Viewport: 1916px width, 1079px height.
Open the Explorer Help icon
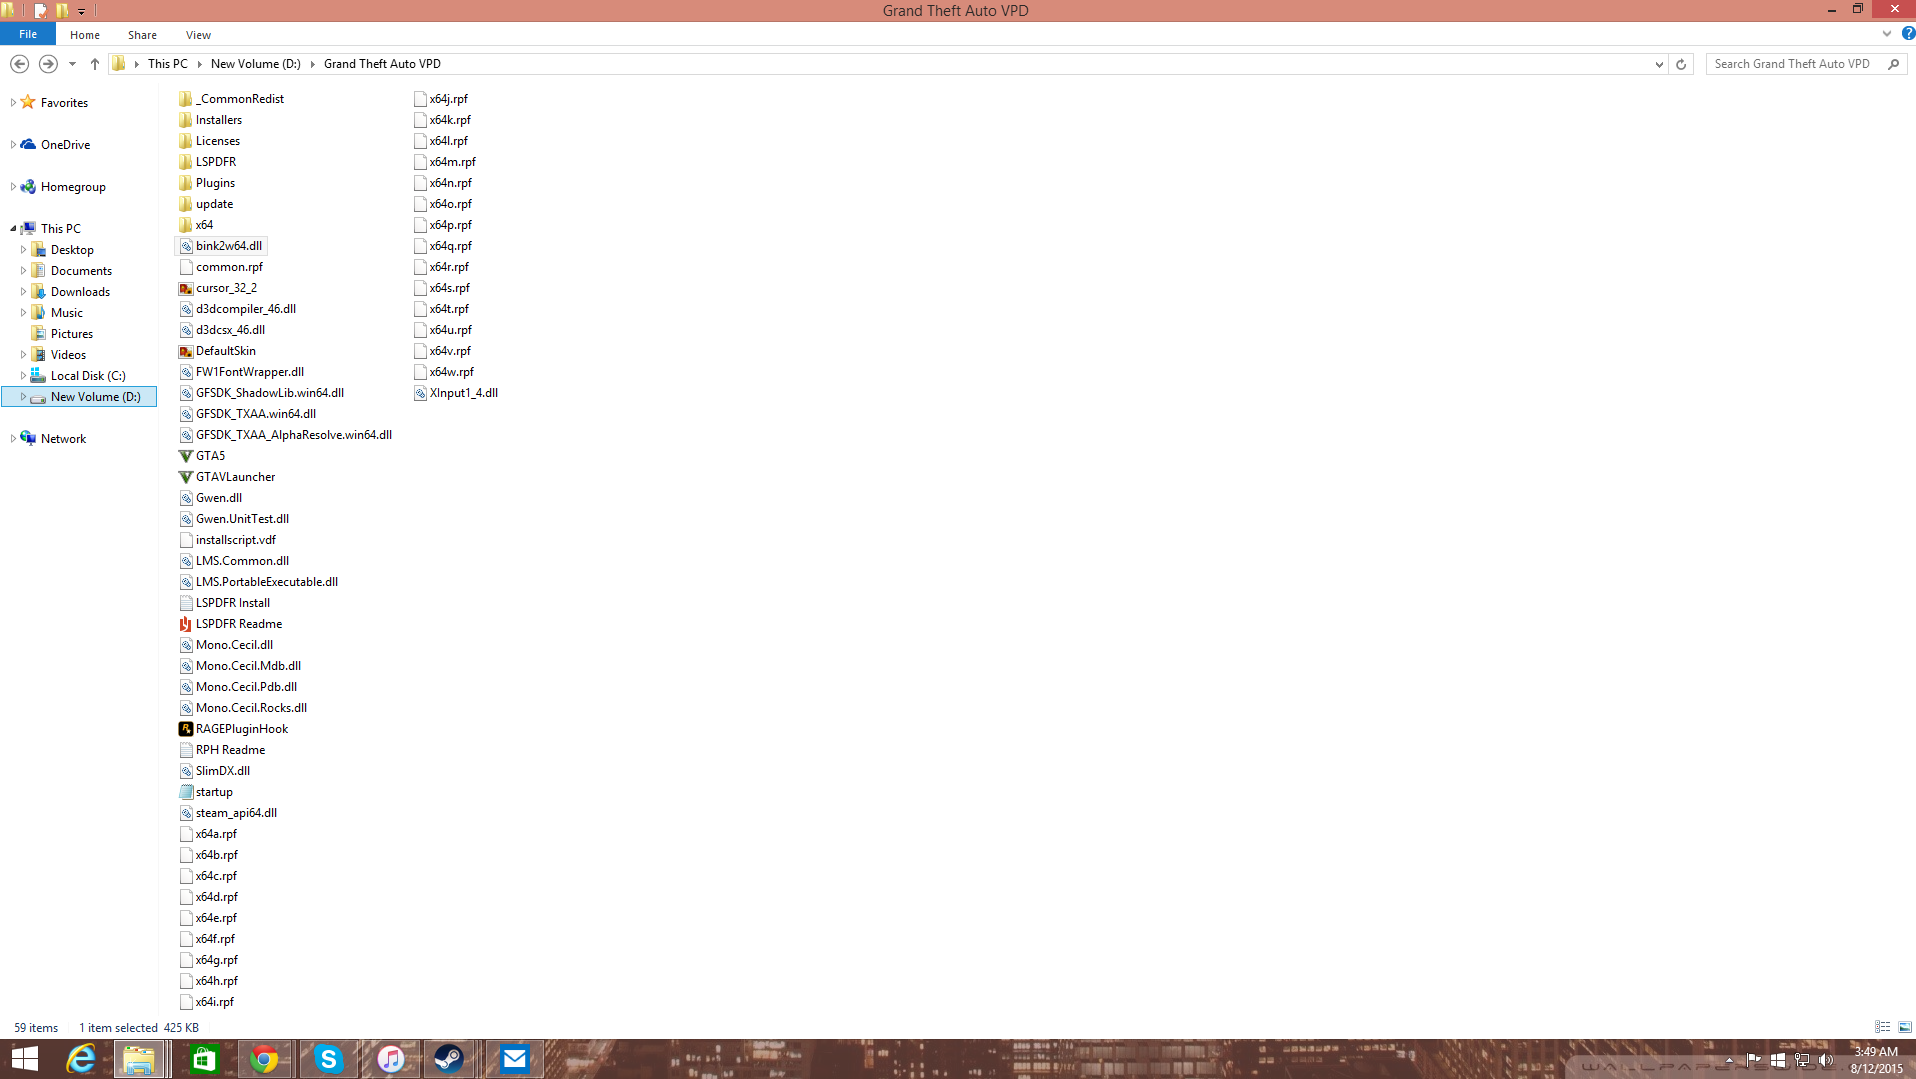coord(1907,34)
